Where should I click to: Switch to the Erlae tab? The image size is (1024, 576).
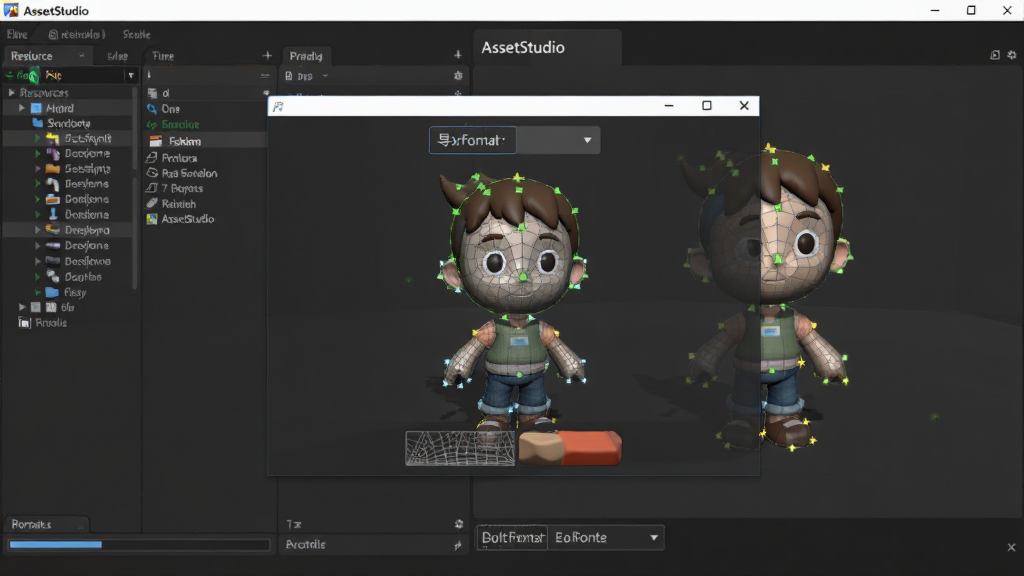118,56
